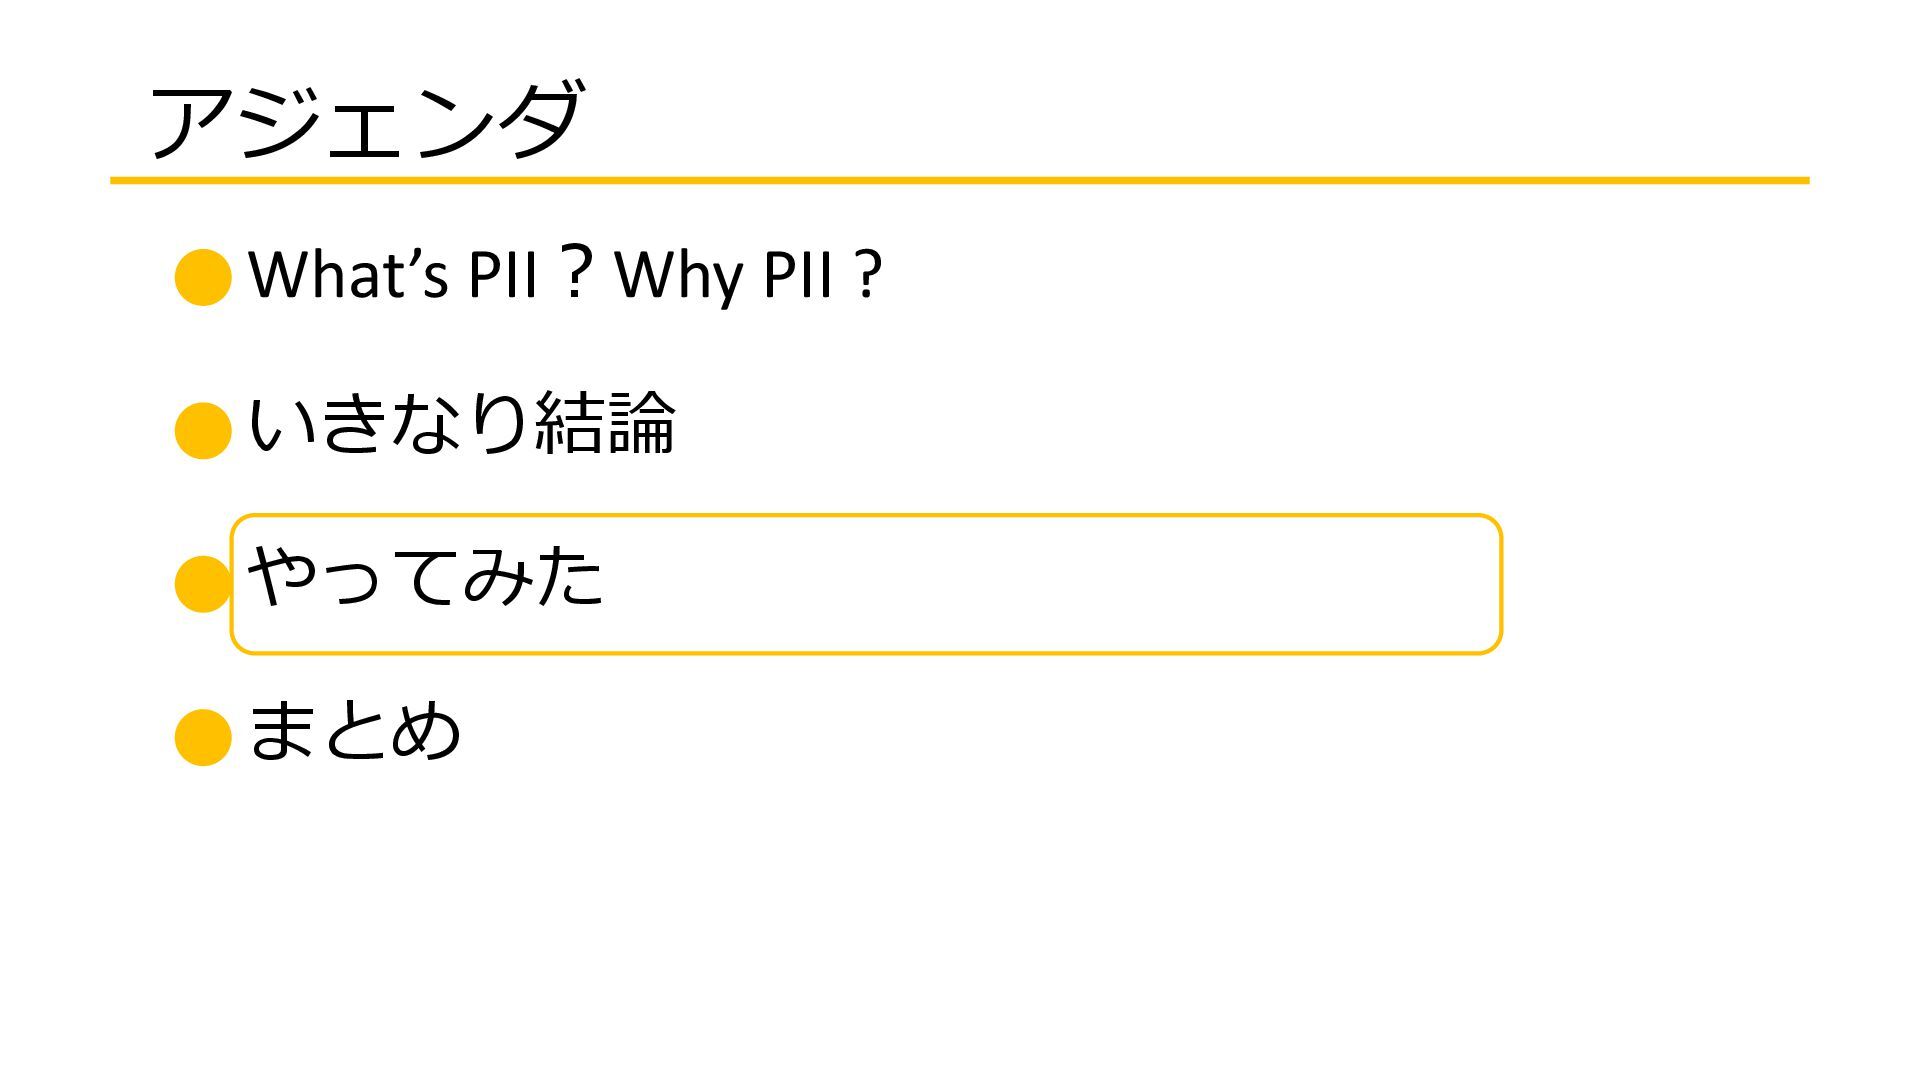1920x1080 pixels.
Task: Select the やってみた agenda text
Action: pos(425,576)
